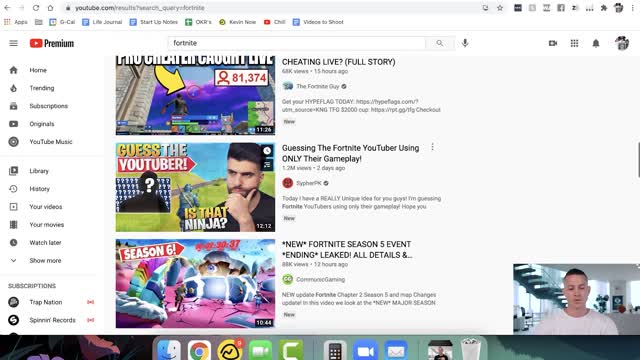This screenshot has width=640, height=360.
Task: Reload the page in Chrome
Action: pyautogui.click(x=36, y=8)
